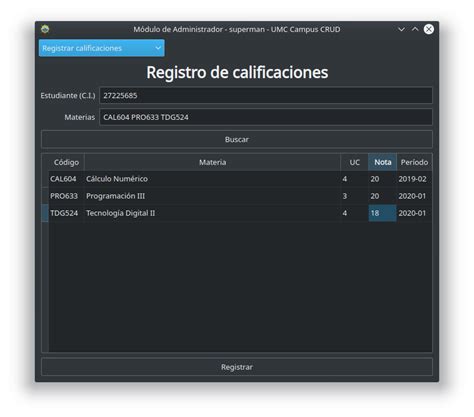The width and height of the screenshot is (474, 417).
Task: Sort by the Código column header
Action: tap(66, 162)
